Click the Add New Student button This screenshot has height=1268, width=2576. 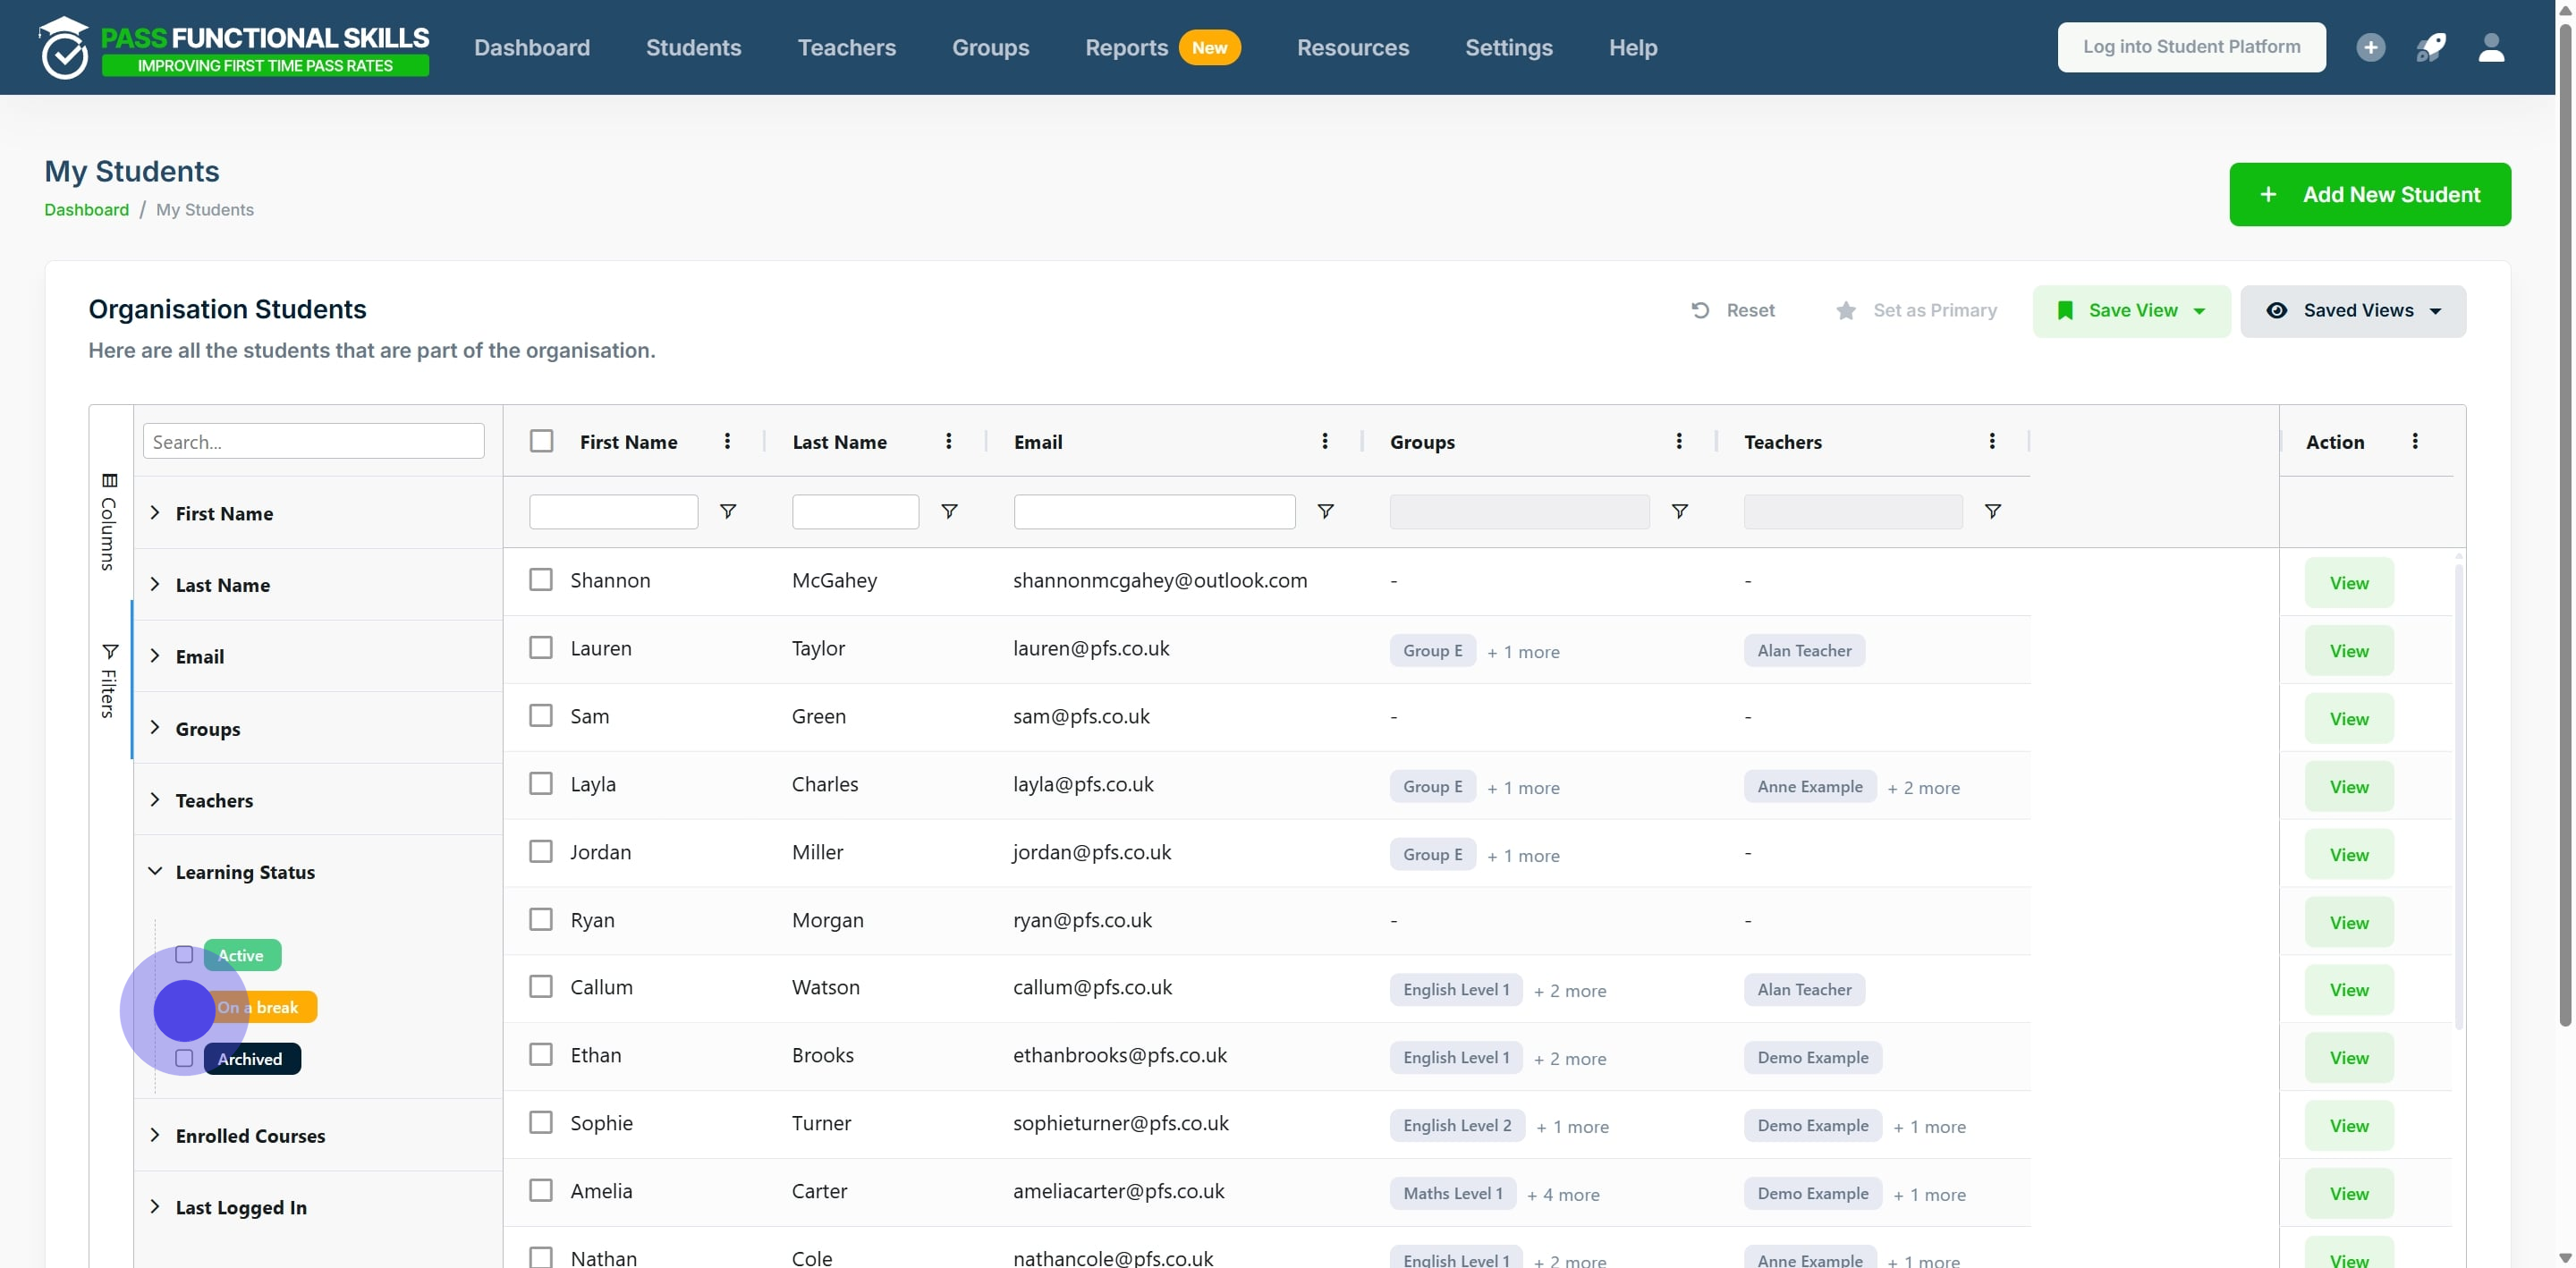pyautogui.click(x=2369, y=194)
